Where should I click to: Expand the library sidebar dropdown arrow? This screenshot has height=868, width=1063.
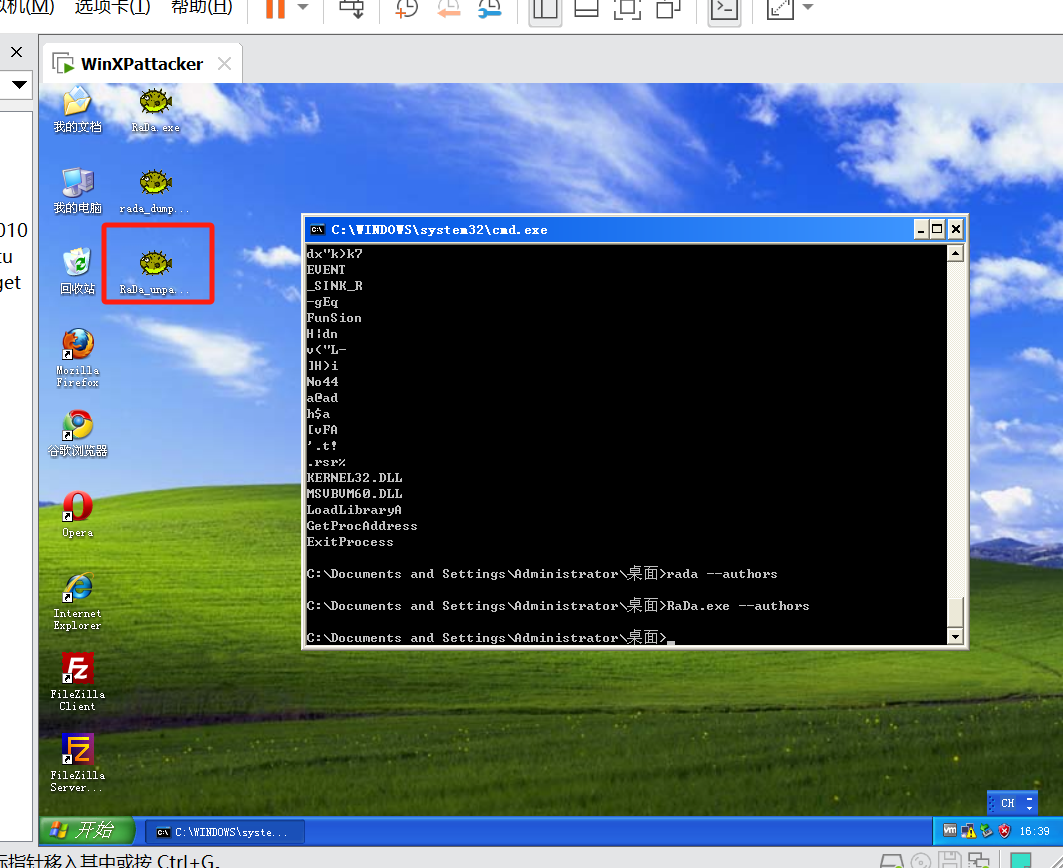[x=19, y=85]
